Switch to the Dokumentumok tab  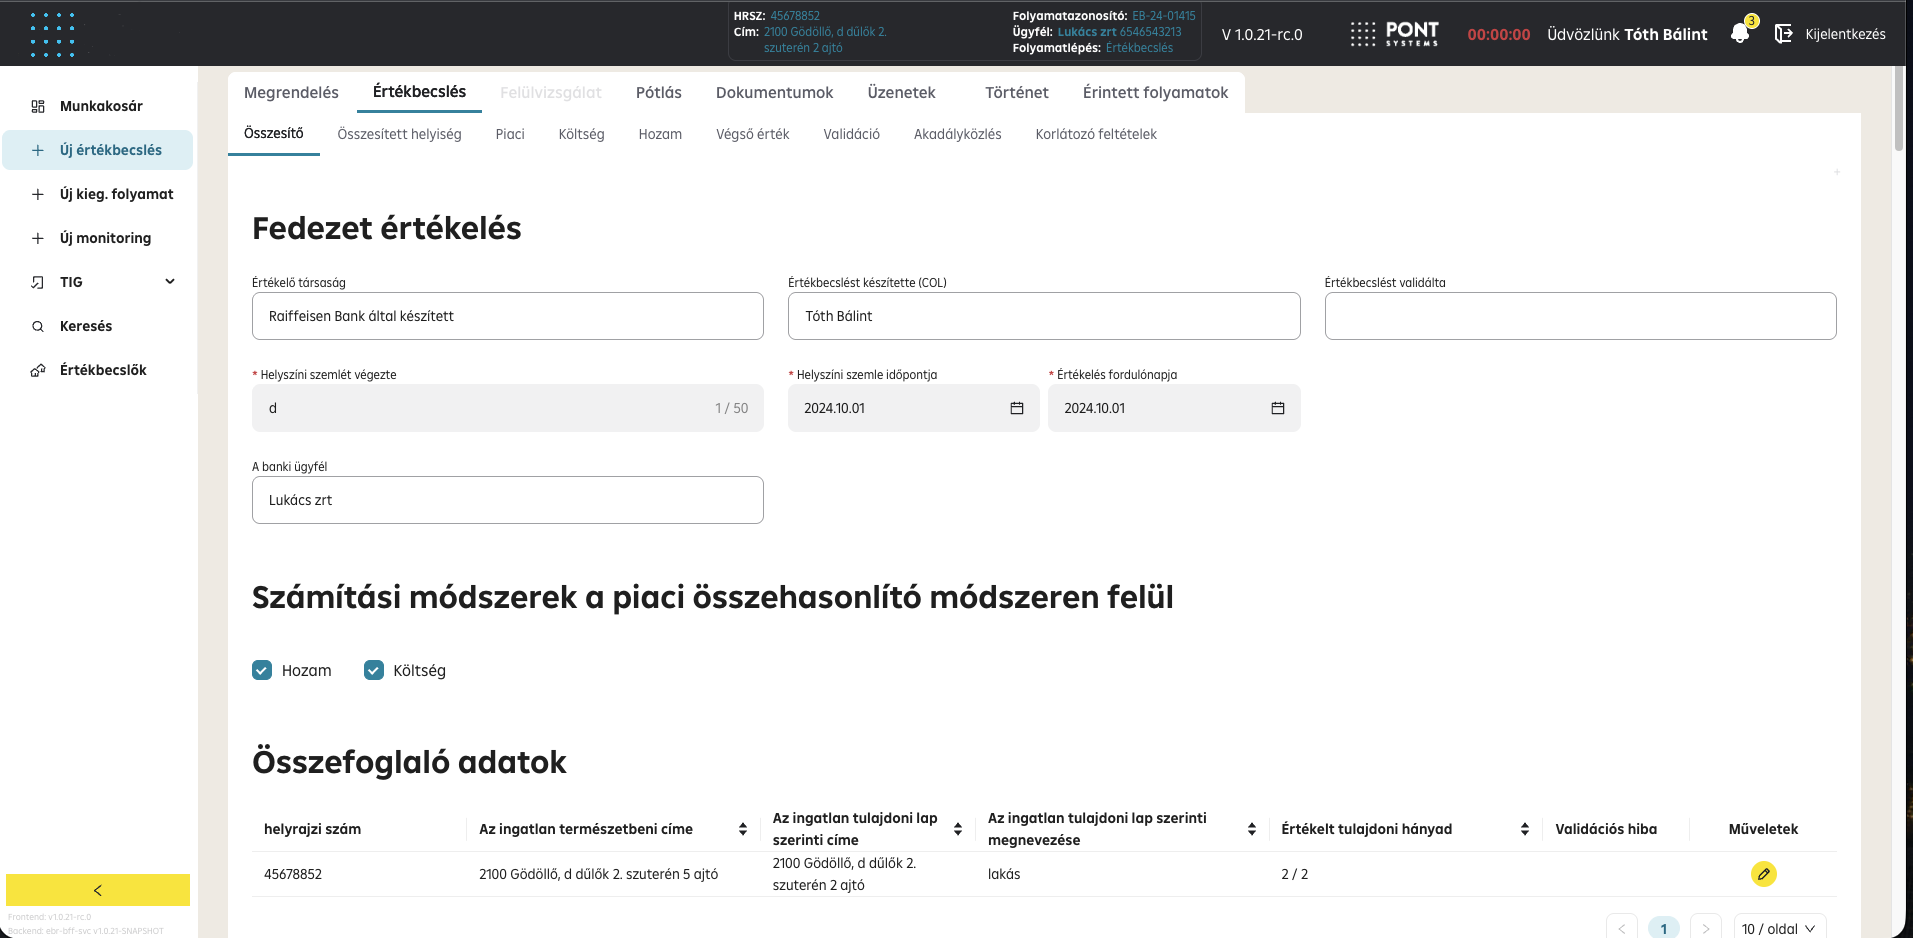[774, 92]
